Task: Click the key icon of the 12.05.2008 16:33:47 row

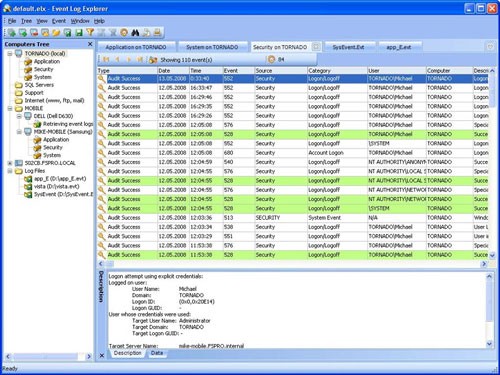Action: pyautogui.click(x=102, y=88)
